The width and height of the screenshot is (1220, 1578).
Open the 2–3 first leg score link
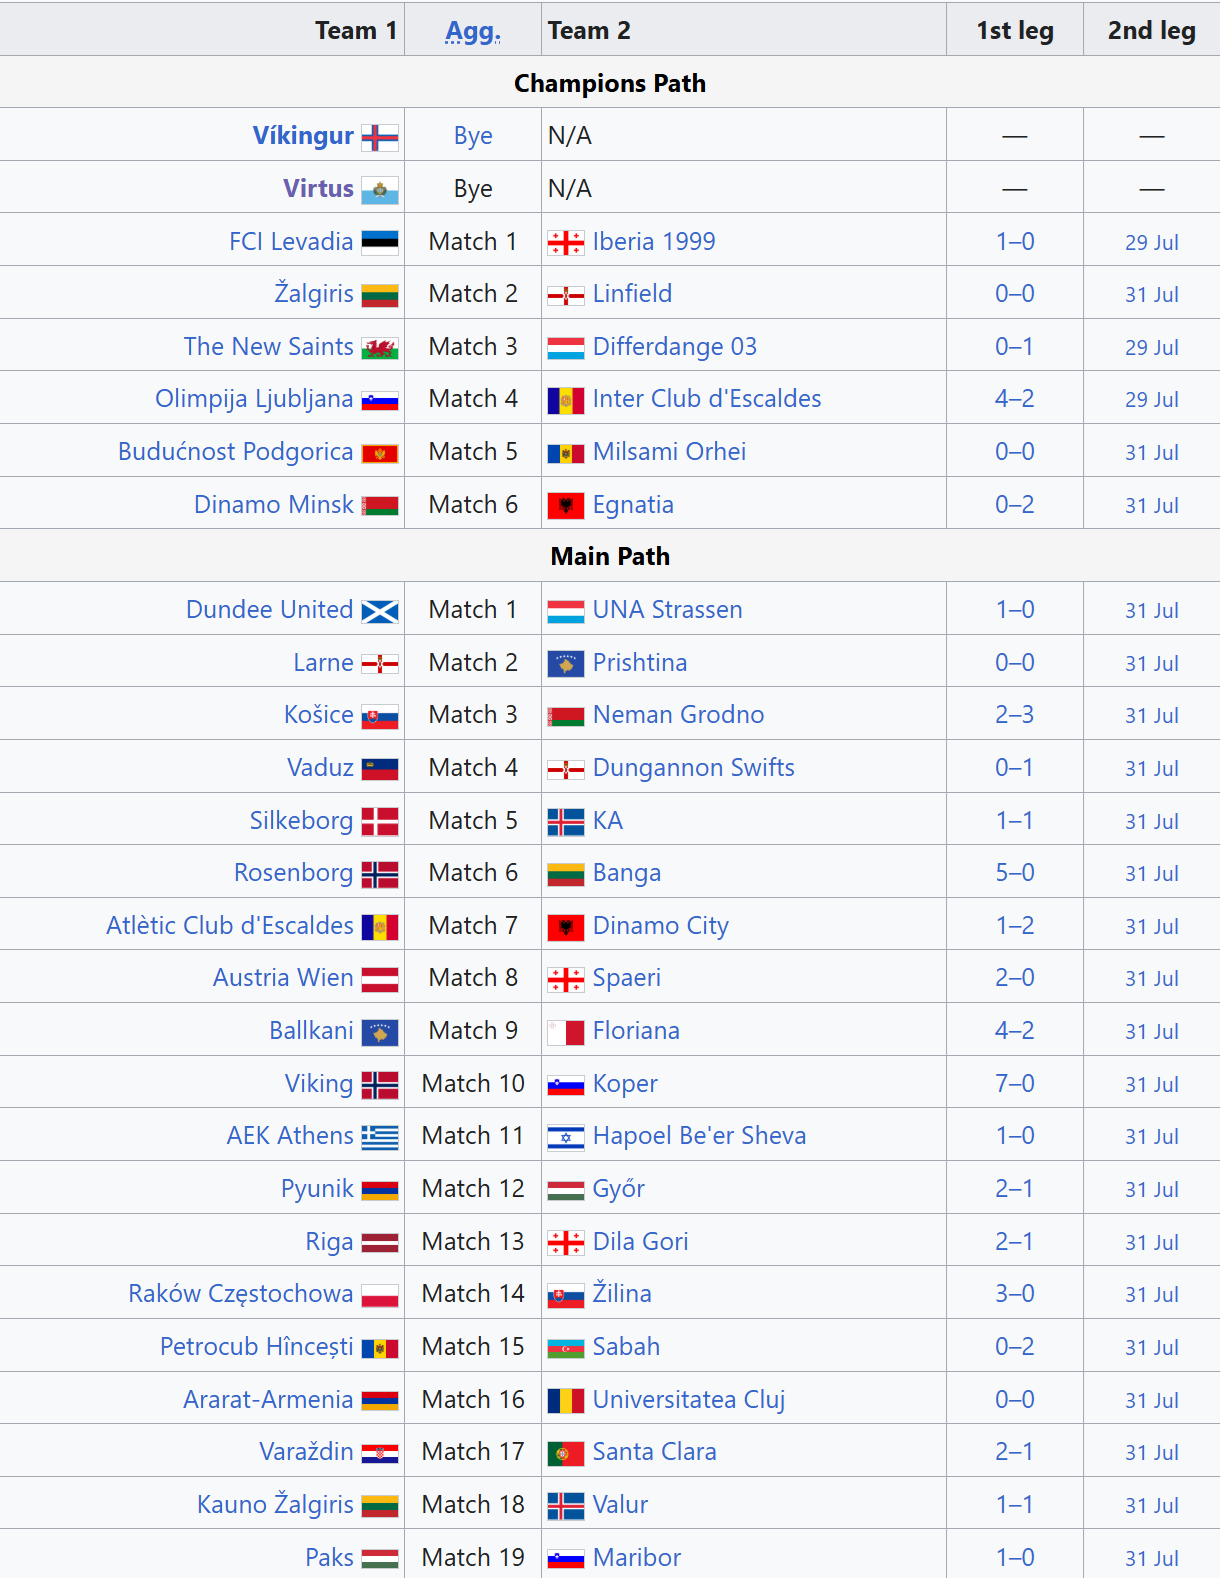click(x=1015, y=715)
